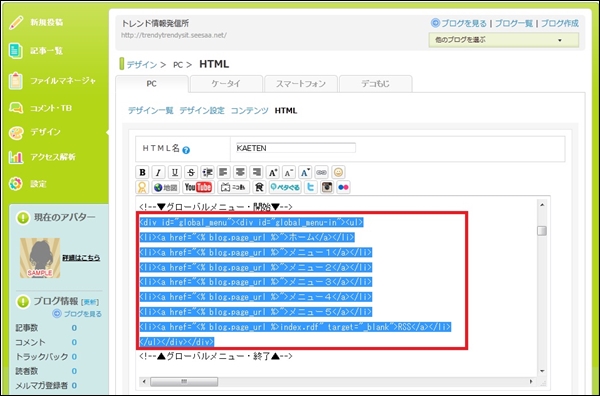
Task: Open コンテンツ sub-link
Action: coord(249,111)
